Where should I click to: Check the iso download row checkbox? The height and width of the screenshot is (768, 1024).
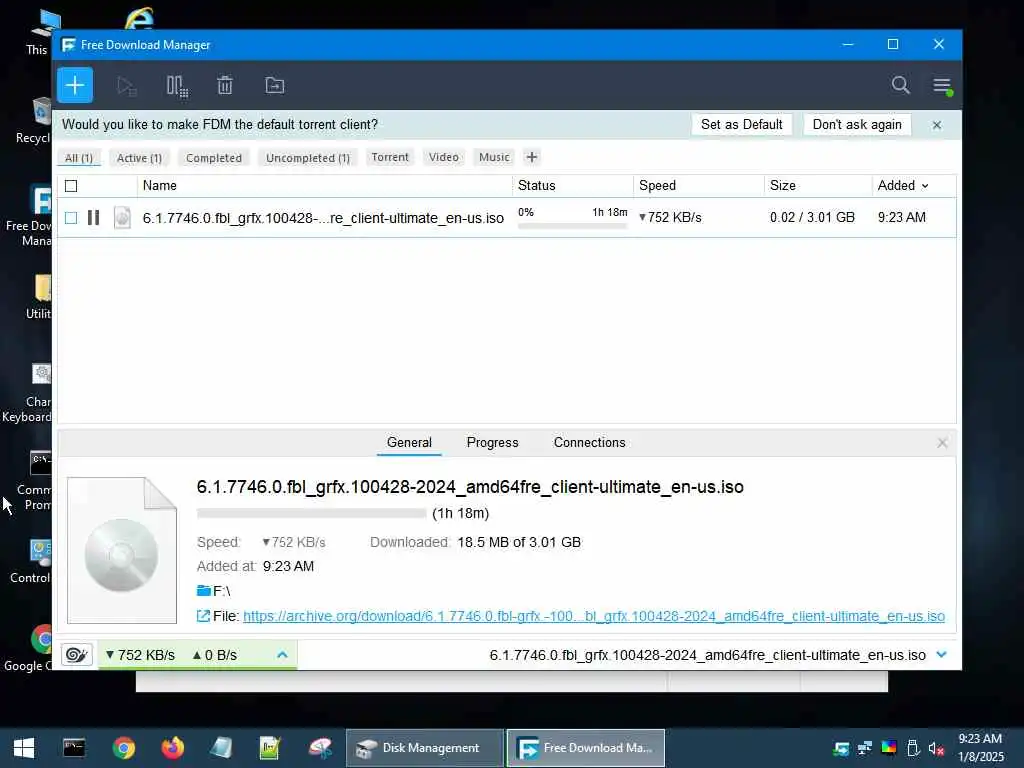[71, 217]
